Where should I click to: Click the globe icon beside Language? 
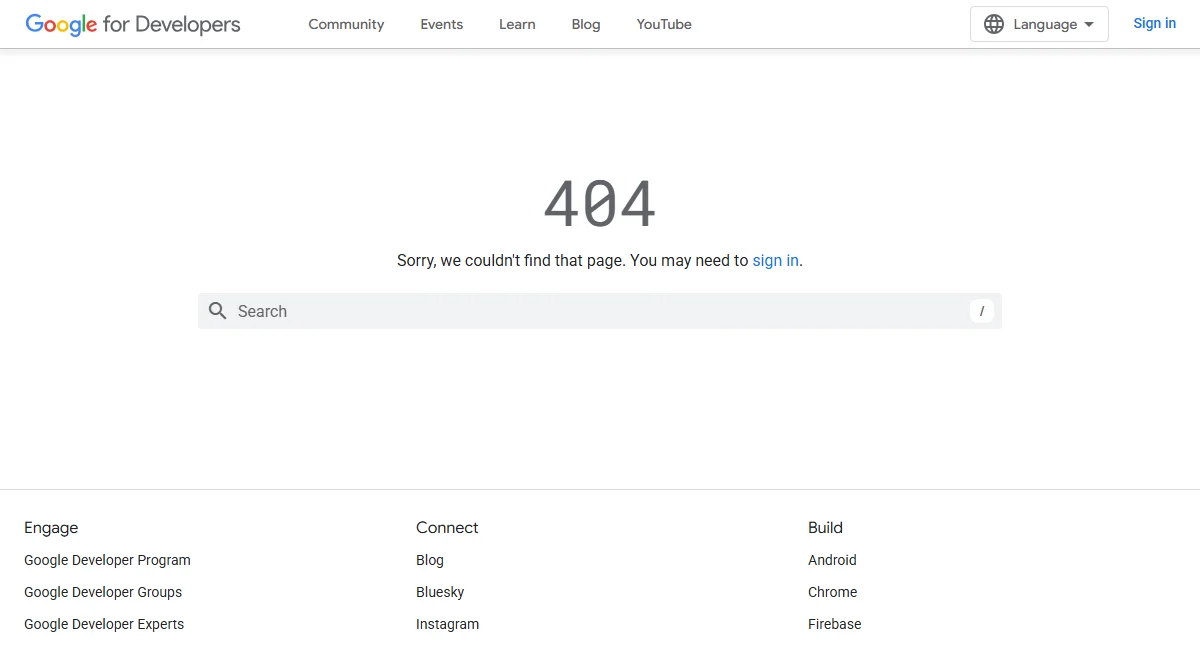(x=994, y=24)
